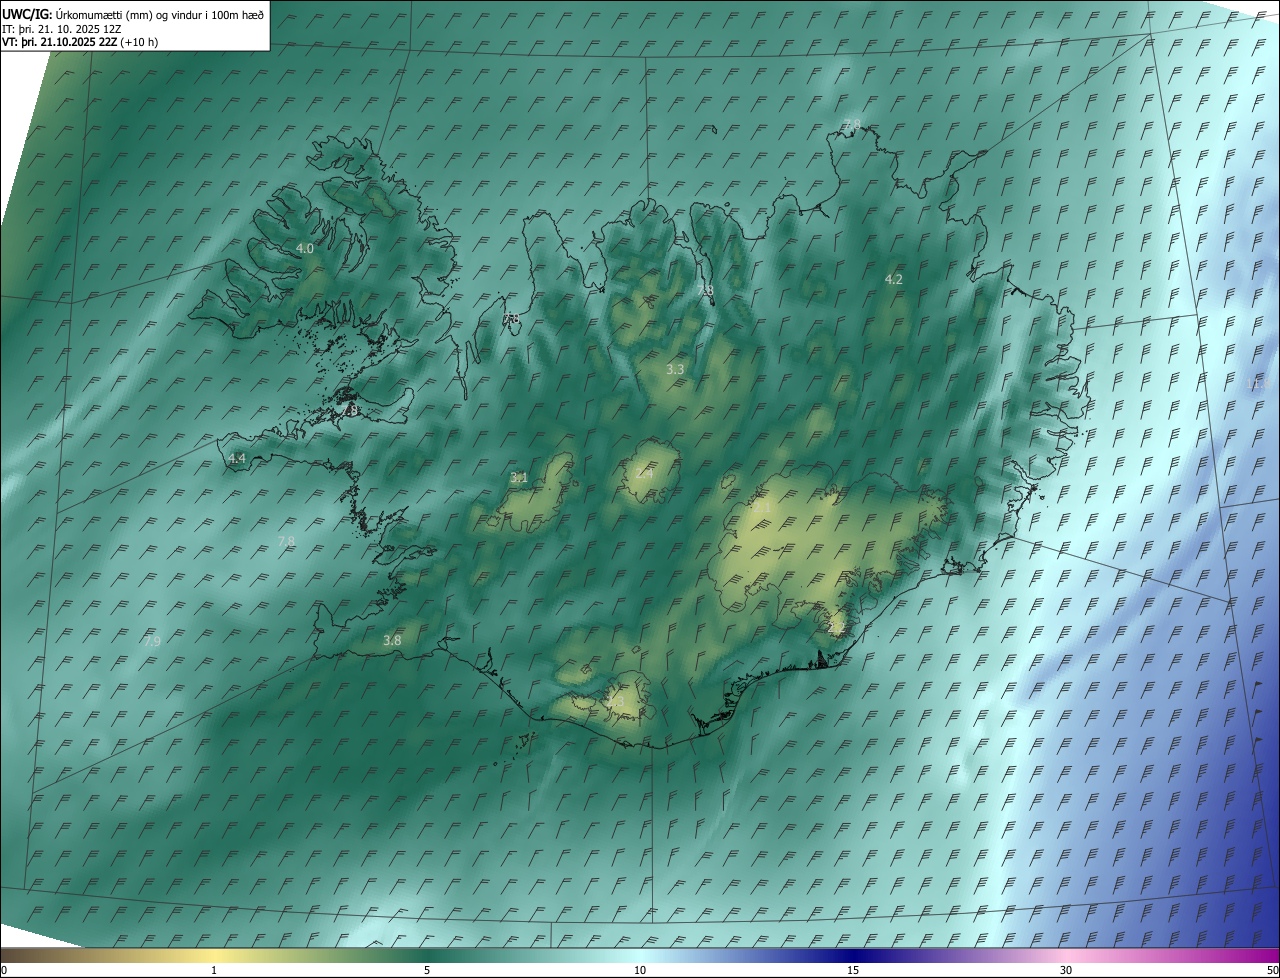This screenshot has width=1280, height=978.
Task: Click the '2.1' value label on the map
Action: tap(762, 508)
